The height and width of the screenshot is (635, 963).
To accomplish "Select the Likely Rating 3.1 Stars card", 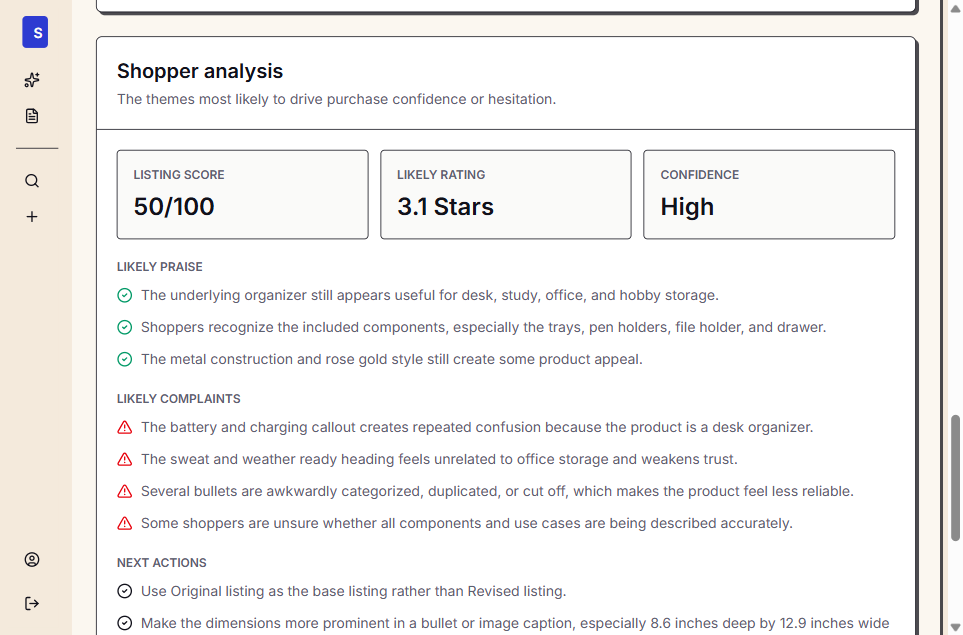I will click(x=506, y=195).
